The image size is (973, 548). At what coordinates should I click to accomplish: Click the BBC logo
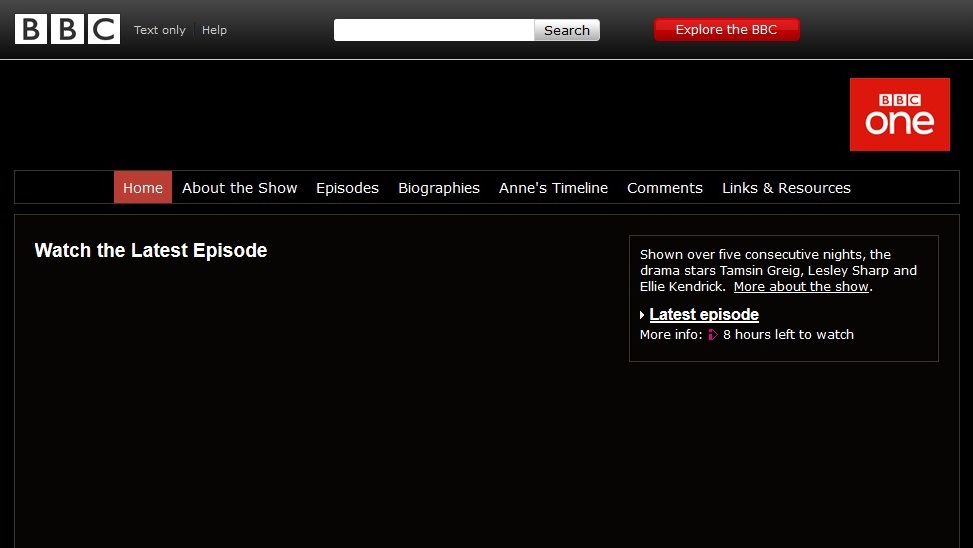[x=67, y=29]
